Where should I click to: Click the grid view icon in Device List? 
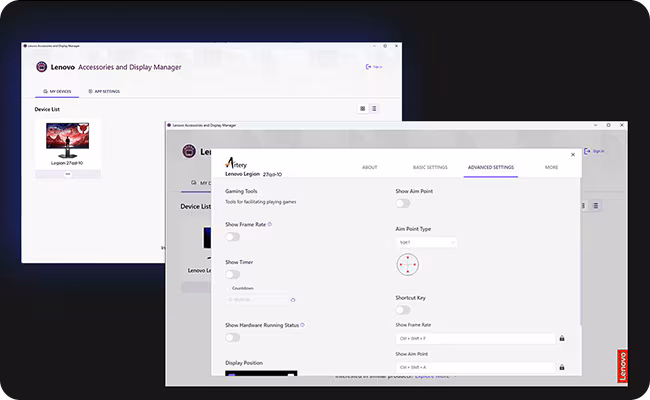coord(362,108)
